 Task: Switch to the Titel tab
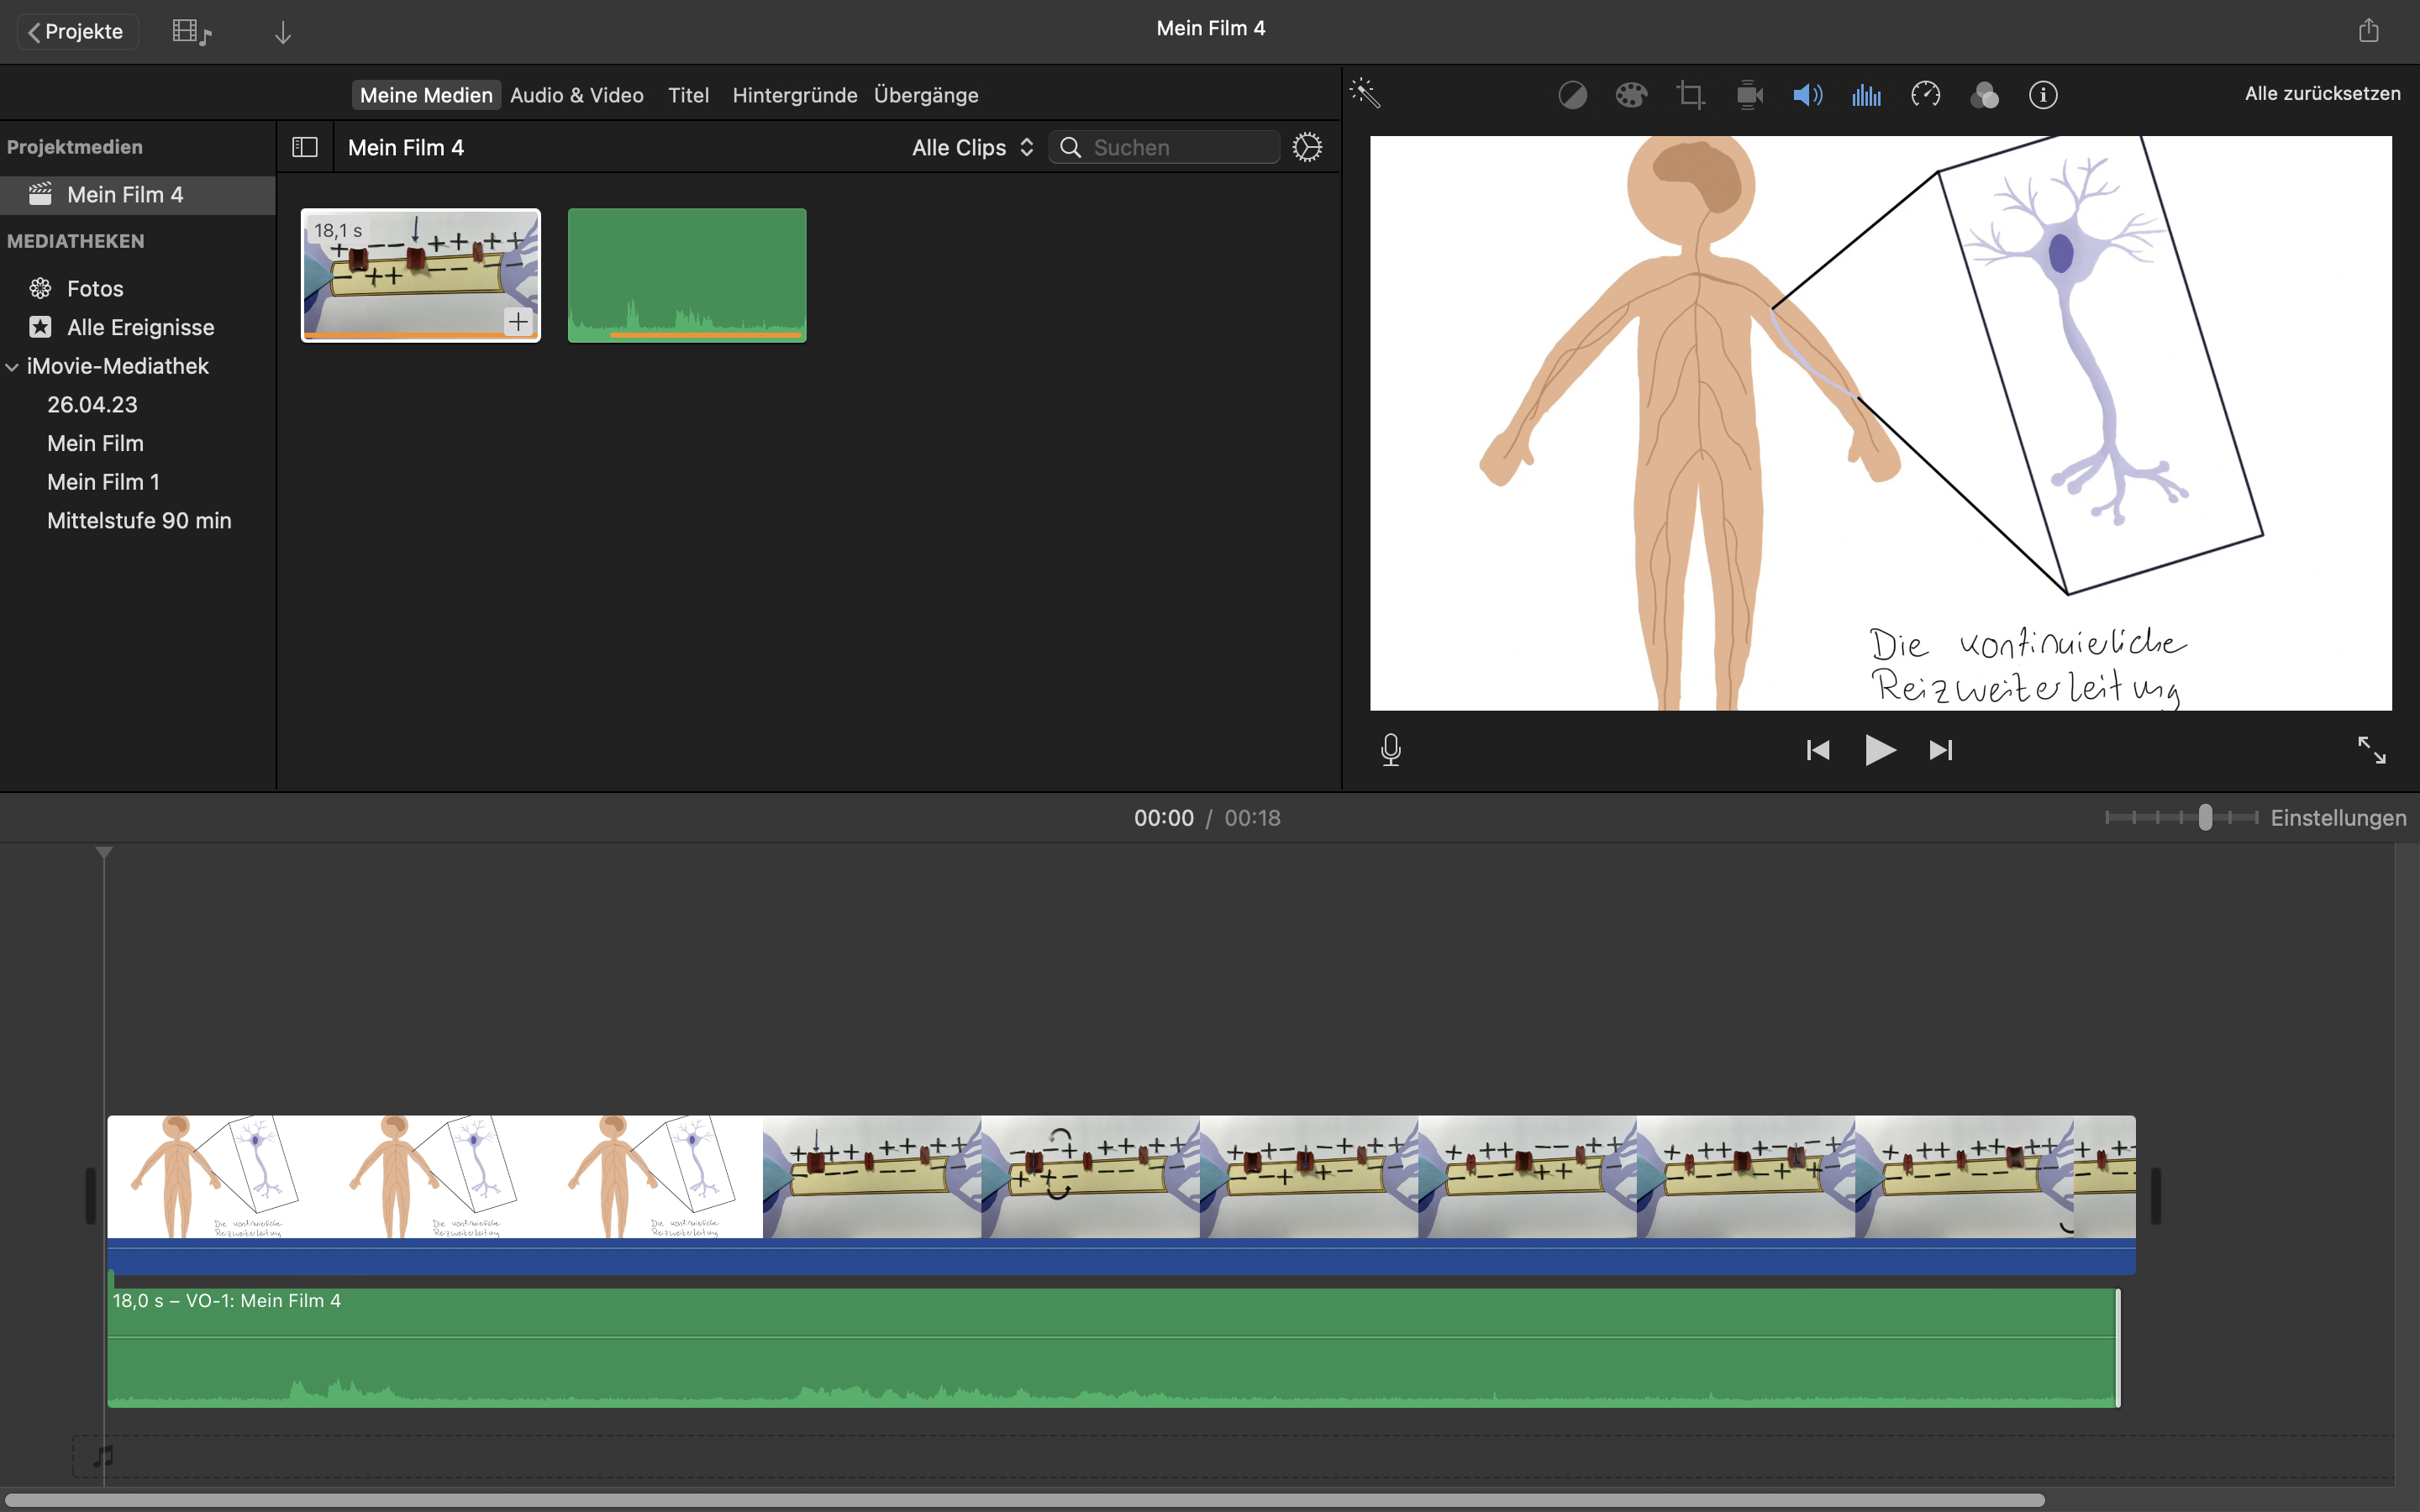click(688, 95)
